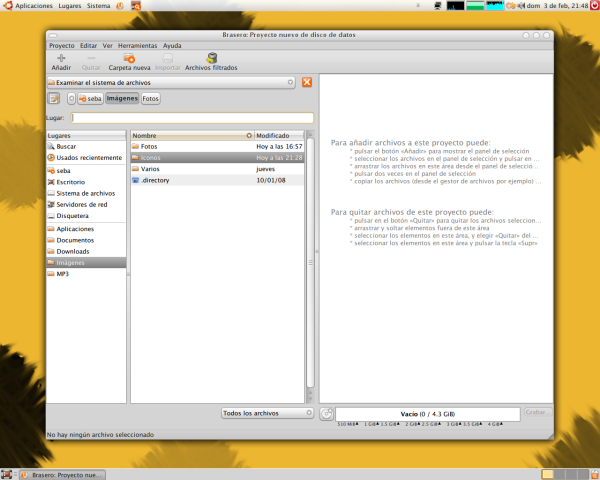Viewport: 600px width, 480px height.
Task: Open the Todos los archivos filter dropdown
Action: point(267,413)
